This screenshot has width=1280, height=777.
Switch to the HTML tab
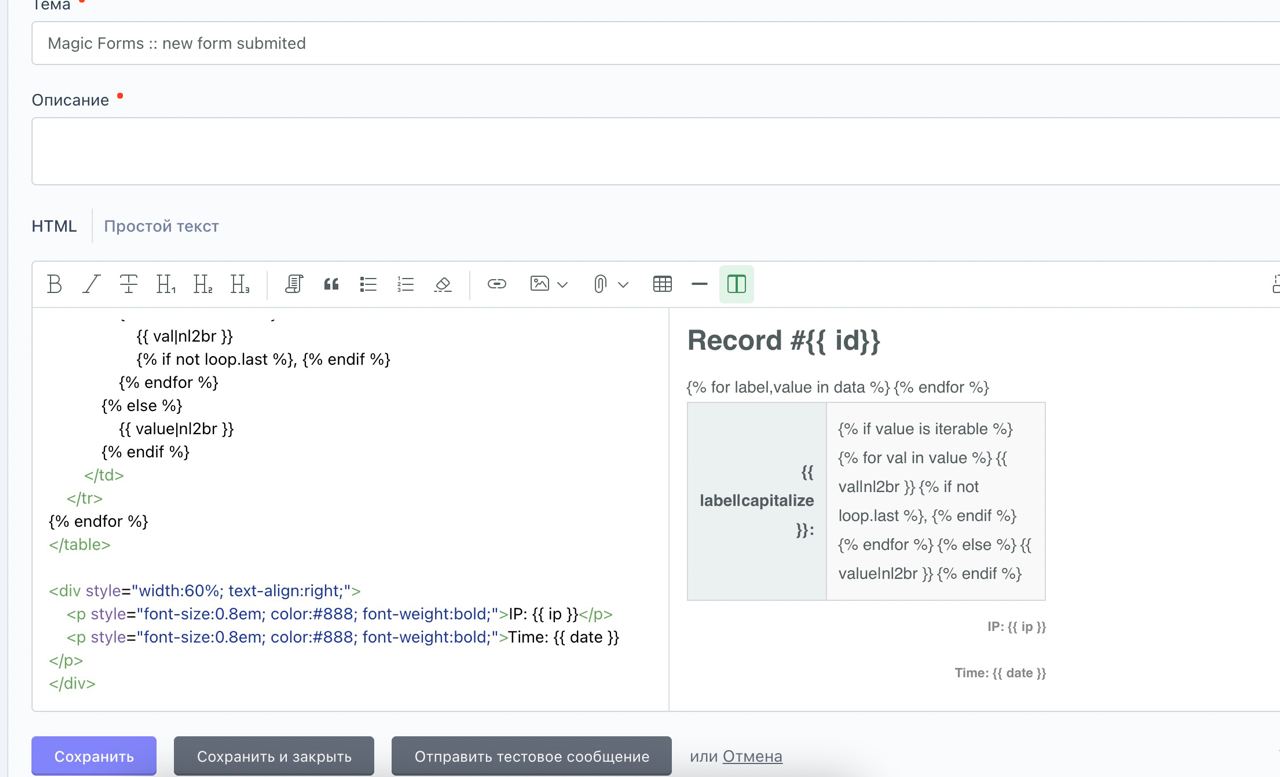[x=54, y=226]
